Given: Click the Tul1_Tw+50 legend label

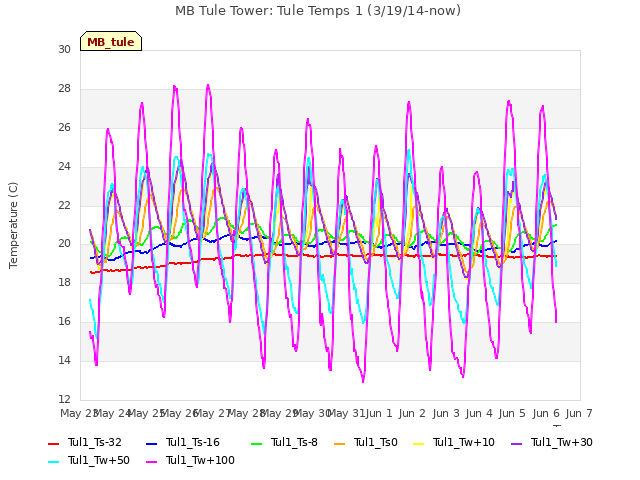Looking at the screenshot, I should click(x=99, y=460).
